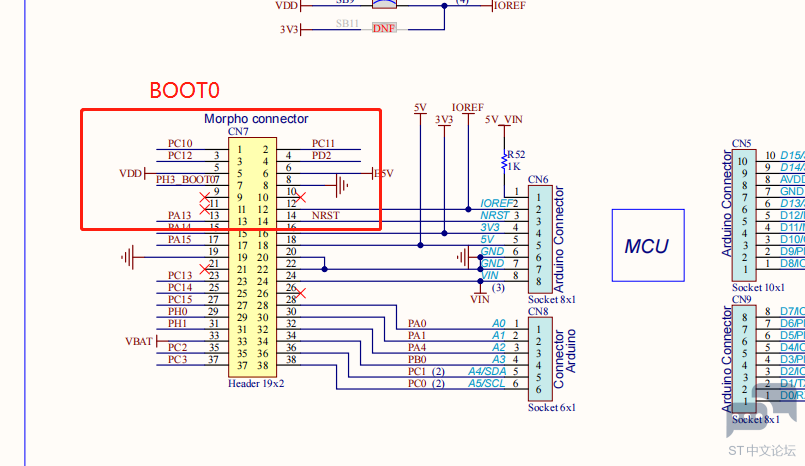
Task: Click the PC1 net label
Action: point(417,372)
